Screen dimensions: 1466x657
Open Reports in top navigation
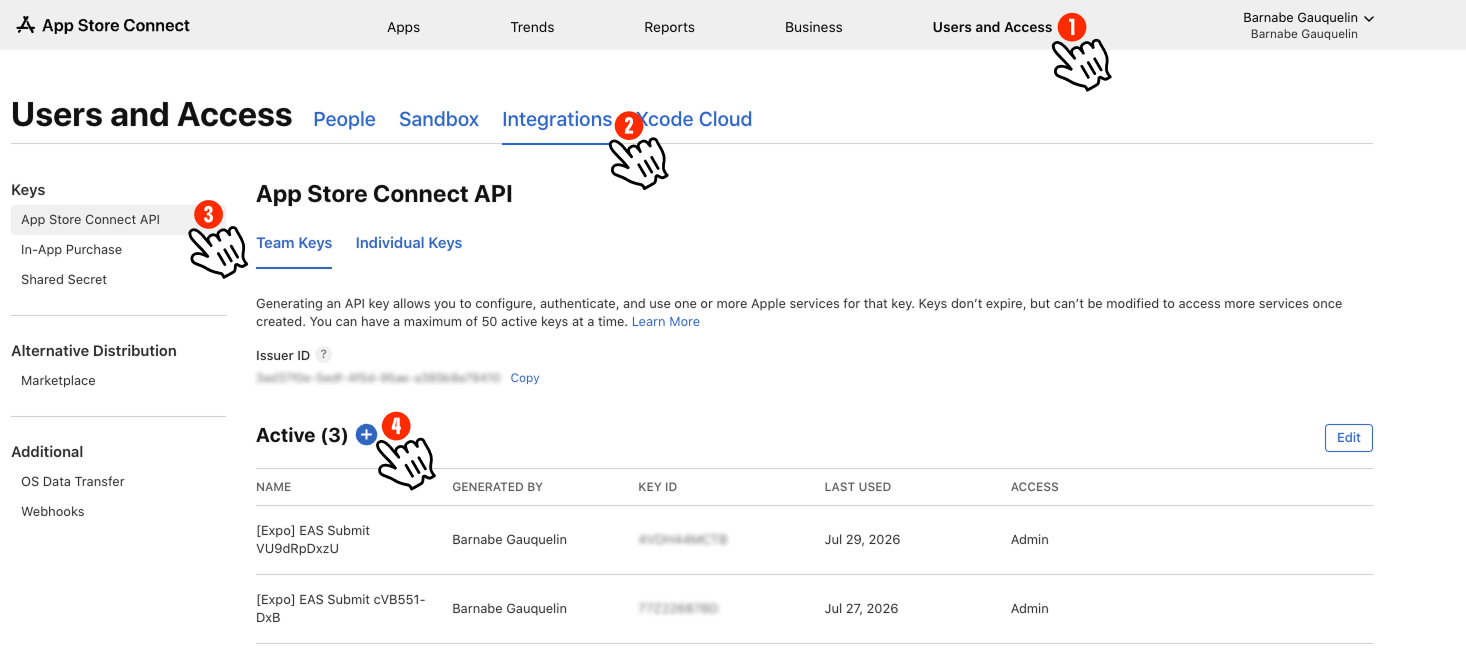pyautogui.click(x=669, y=27)
